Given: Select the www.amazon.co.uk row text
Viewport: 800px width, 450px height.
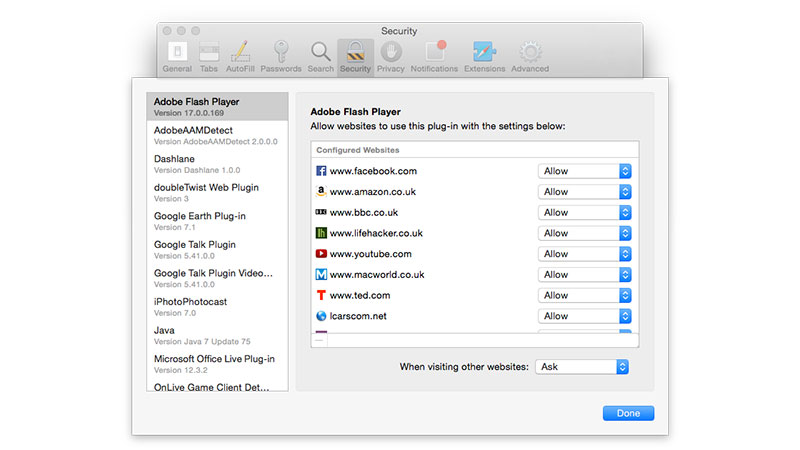Looking at the screenshot, I should 372,192.
